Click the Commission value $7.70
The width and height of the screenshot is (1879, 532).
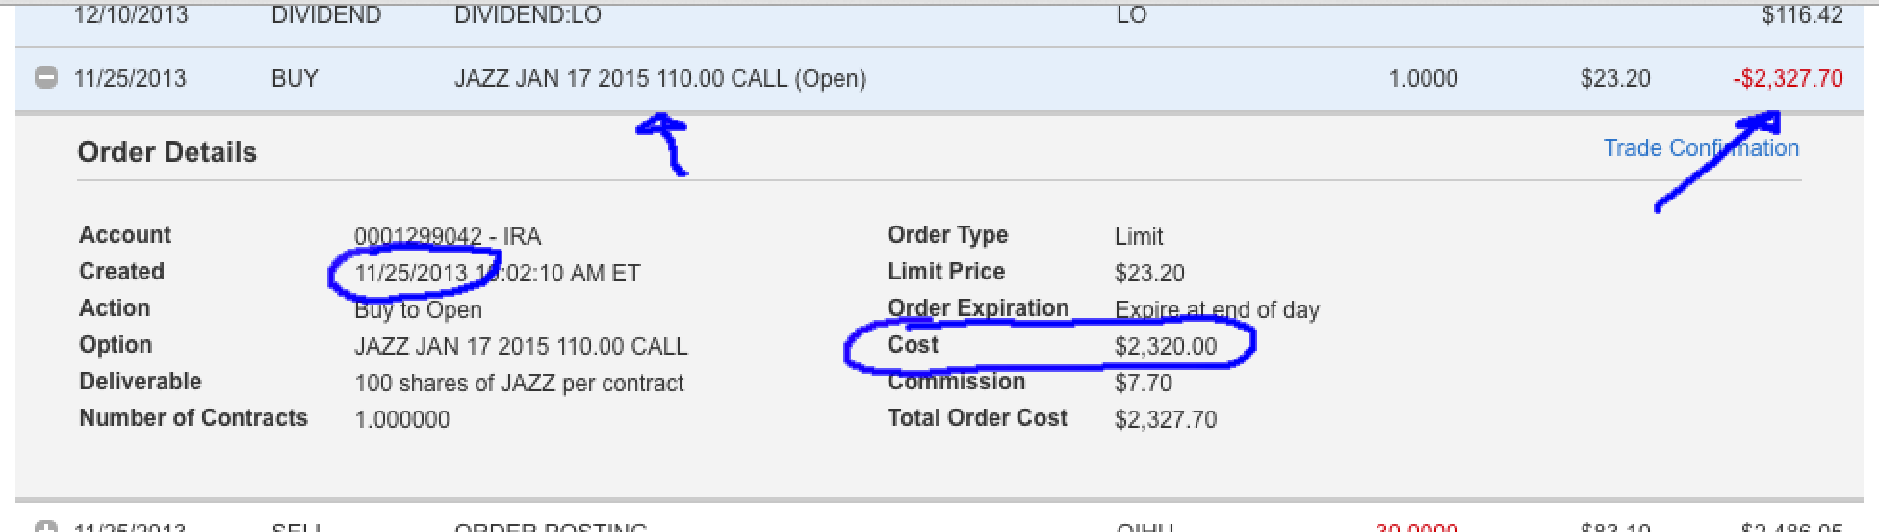1143,383
